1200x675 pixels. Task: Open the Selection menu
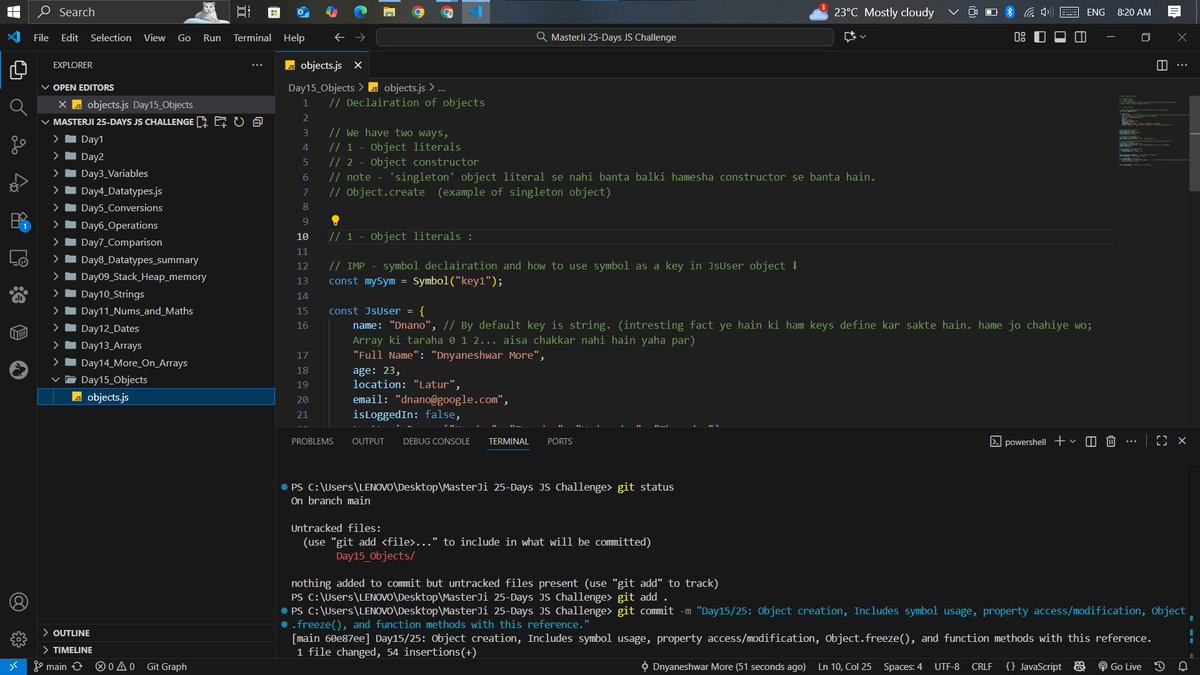[x=110, y=37]
